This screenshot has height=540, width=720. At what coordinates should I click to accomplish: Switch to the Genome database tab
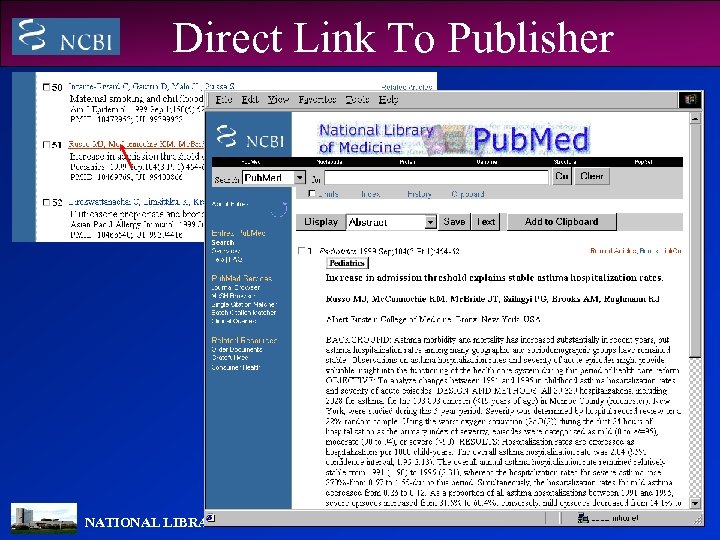(487, 162)
